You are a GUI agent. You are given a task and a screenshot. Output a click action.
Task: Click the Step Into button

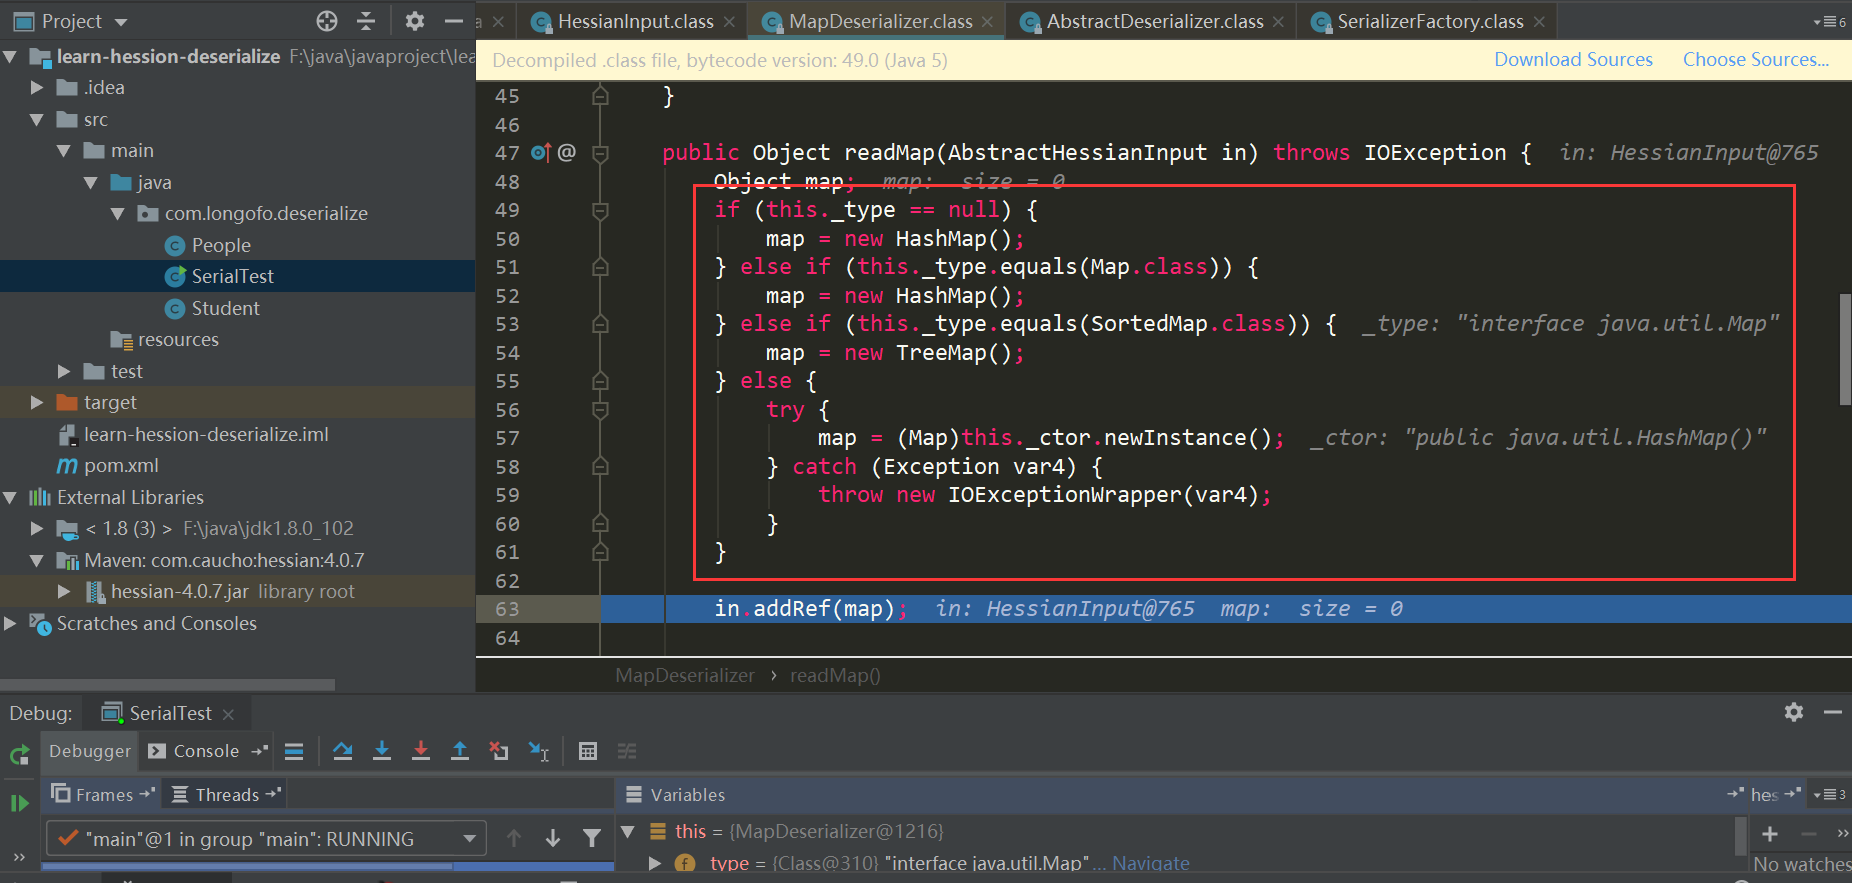(x=381, y=751)
